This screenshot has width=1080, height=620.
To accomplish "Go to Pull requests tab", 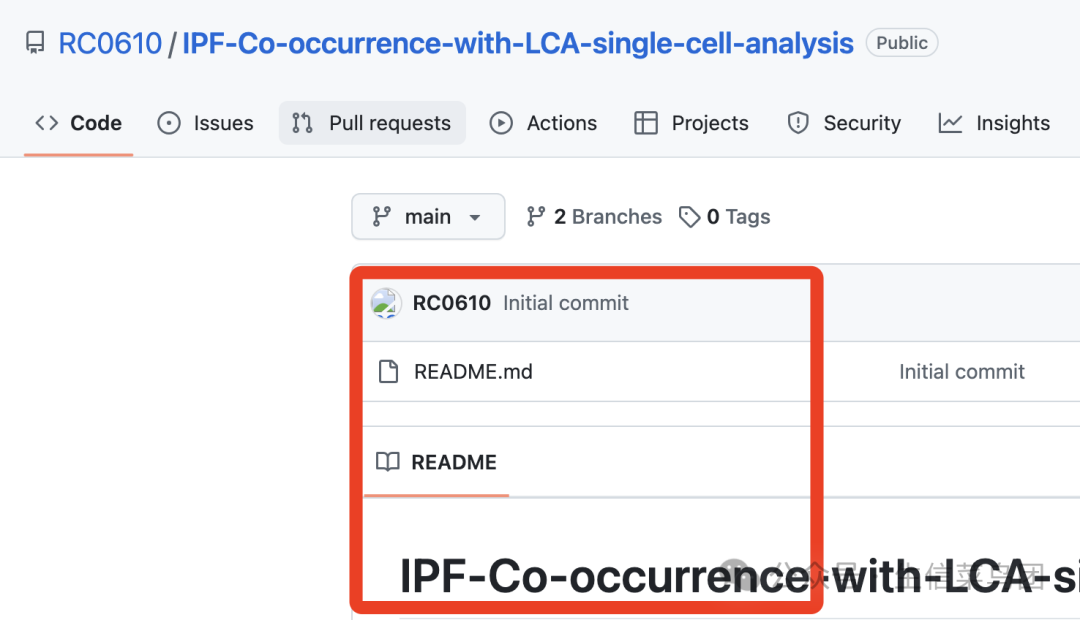I will (372, 123).
